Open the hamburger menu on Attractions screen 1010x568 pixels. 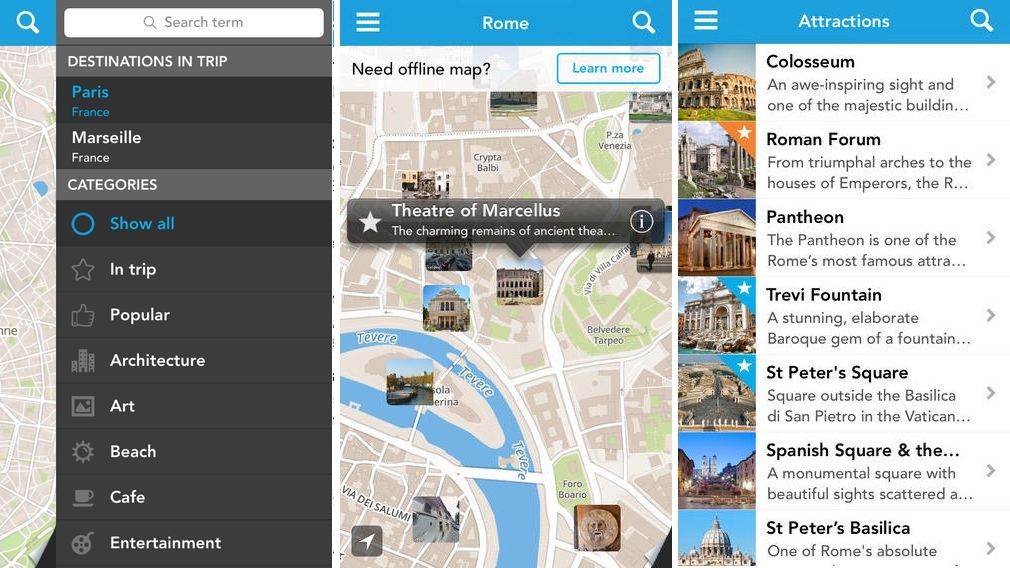coord(706,21)
